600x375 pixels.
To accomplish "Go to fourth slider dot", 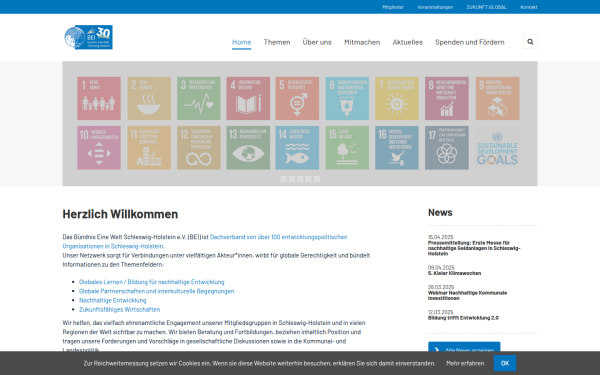I will [308, 179].
